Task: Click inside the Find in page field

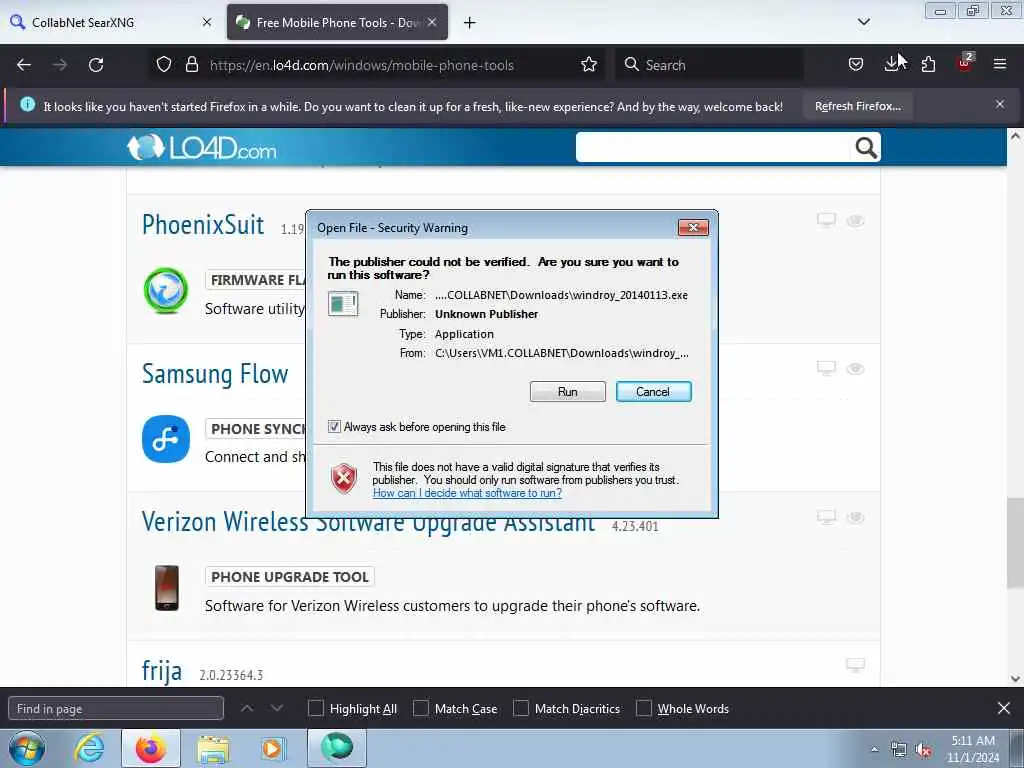Action: pyautogui.click(x=116, y=709)
